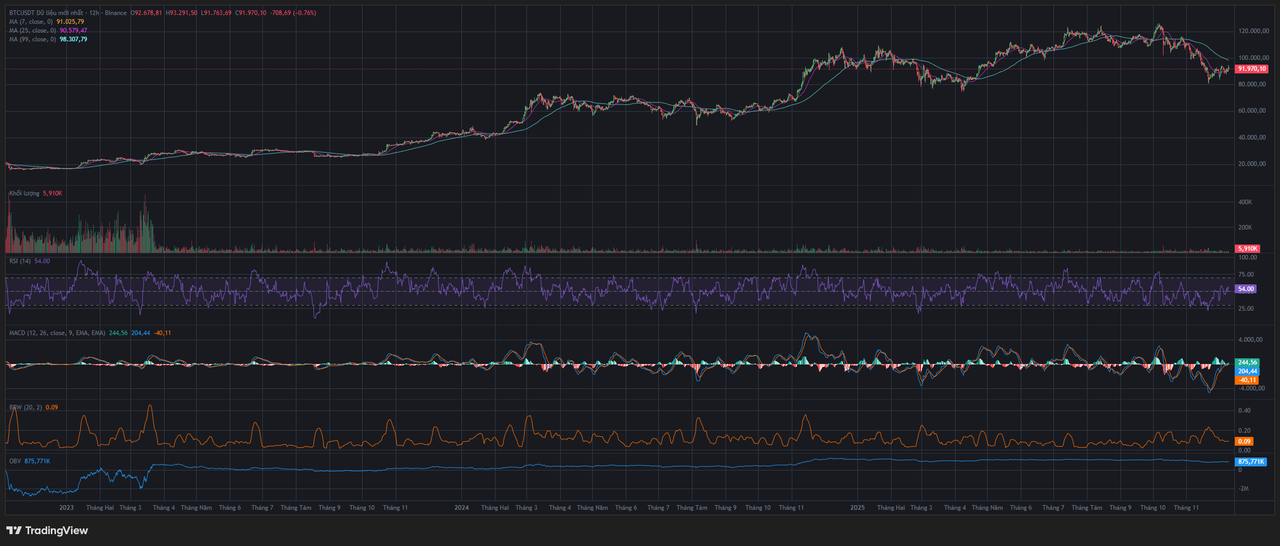Click the red 5,910K volume axis label

pyautogui.click(x=1247, y=248)
